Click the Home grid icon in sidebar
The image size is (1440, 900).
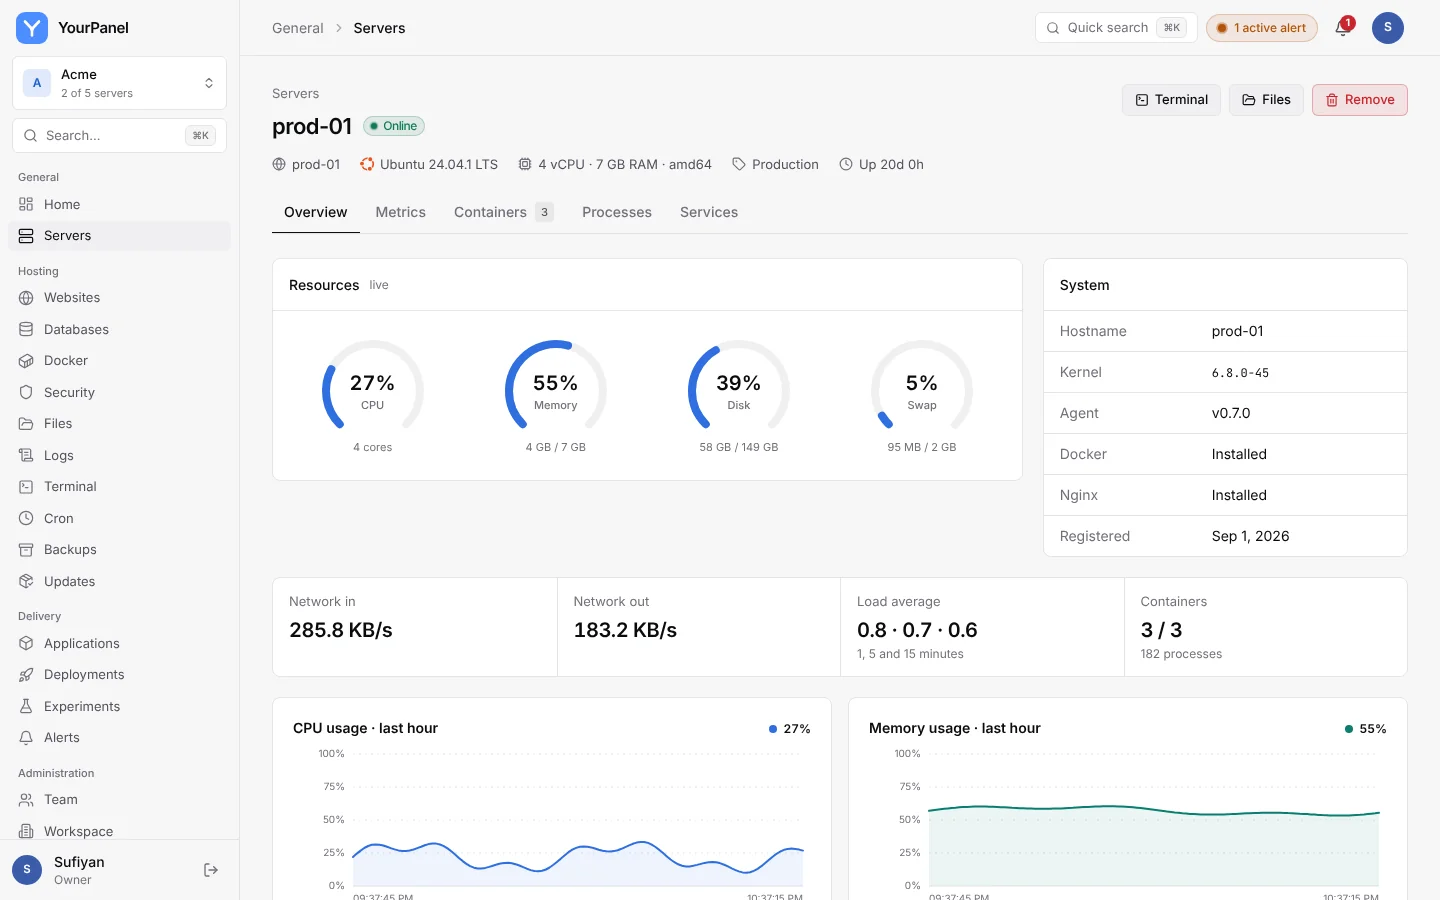[26, 204]
